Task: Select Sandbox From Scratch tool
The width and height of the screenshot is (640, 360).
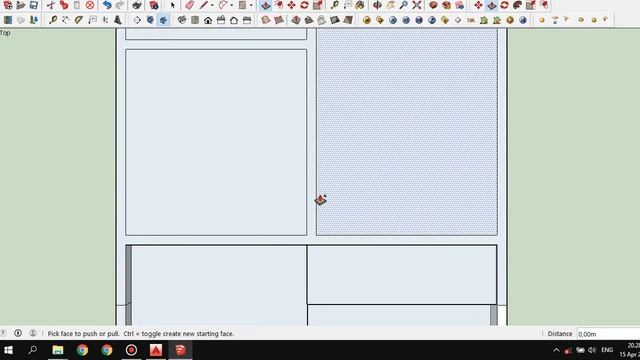Action: click(279, 20)
